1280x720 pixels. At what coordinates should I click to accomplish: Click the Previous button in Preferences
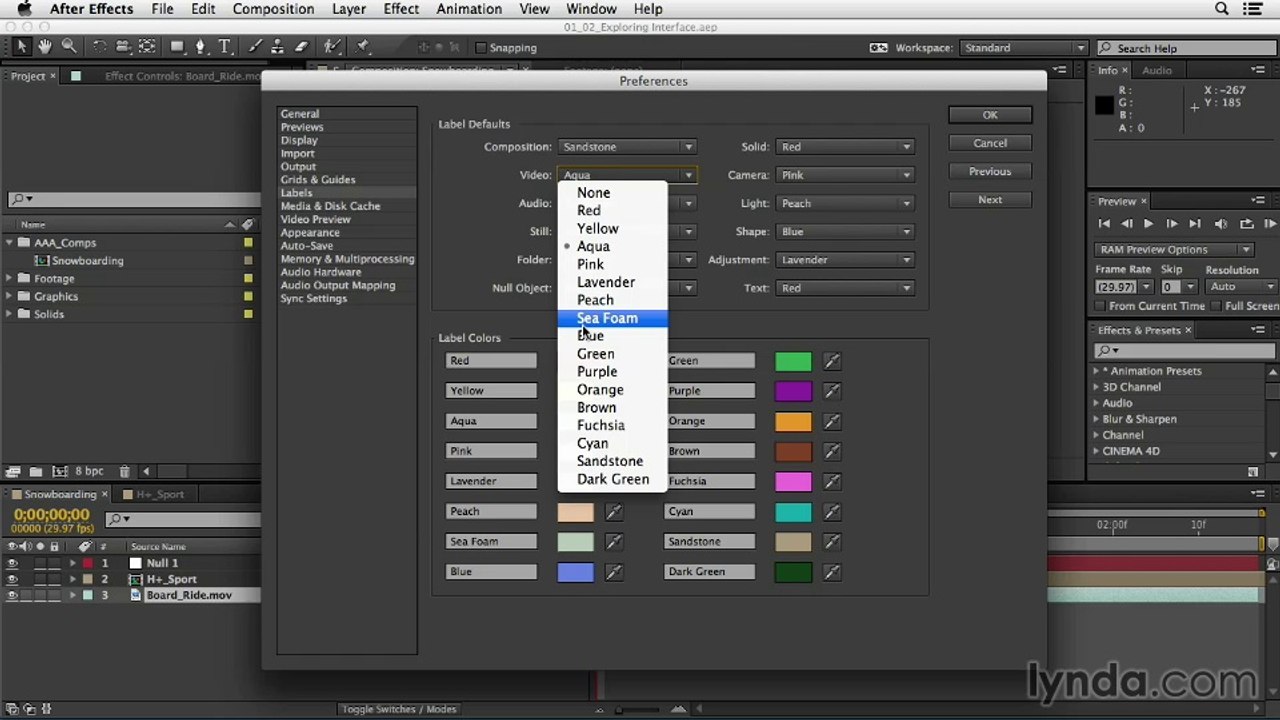click(x=990, y=171)
